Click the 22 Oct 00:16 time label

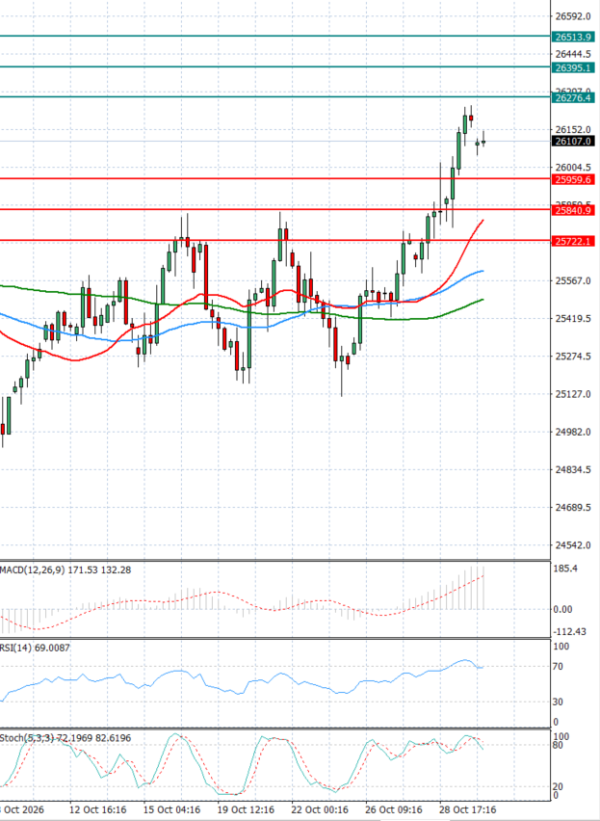tap(319, 810)
